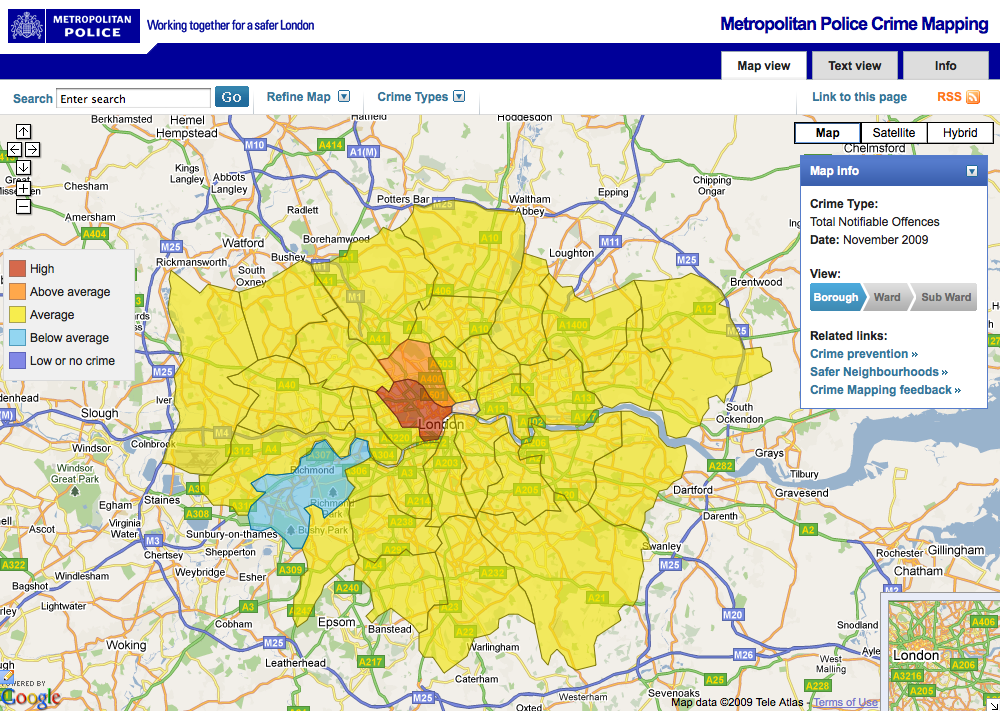Image resolution: width=1000 pixels, height=711 pixels.
Task: Choose the Borough view level
Action: [x=835, y=297]
